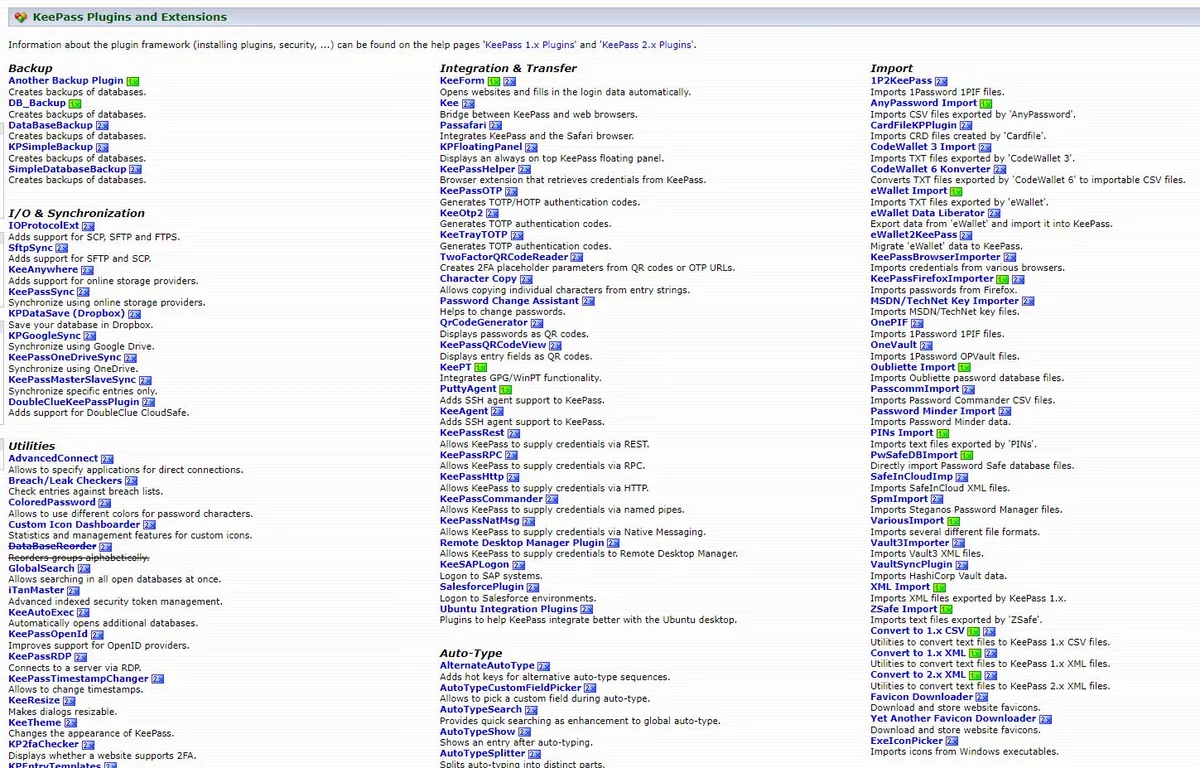The width and height of the screenshot is (1200, 768).
Task: Click the 2.x badge beside AlternateAutoType
Action: [x=545, y=666]
